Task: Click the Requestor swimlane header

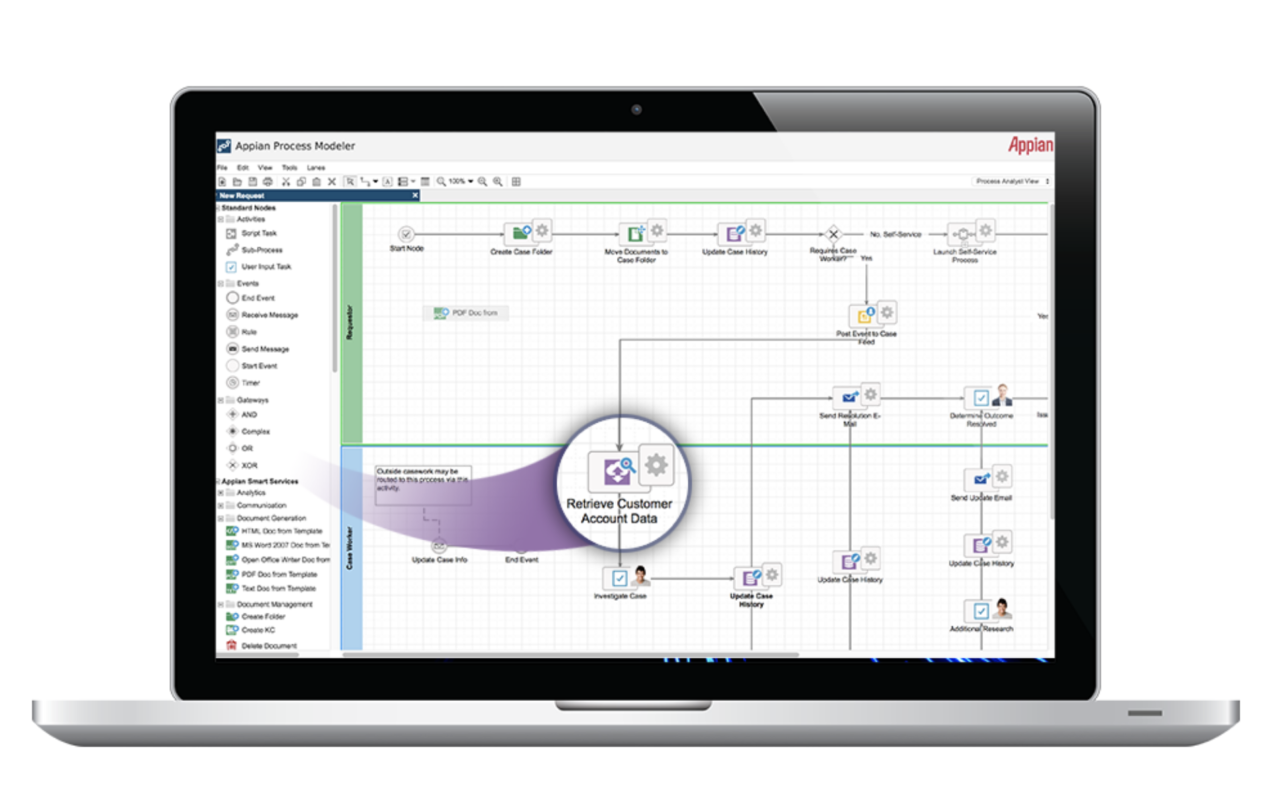Action: pos(350,323)
